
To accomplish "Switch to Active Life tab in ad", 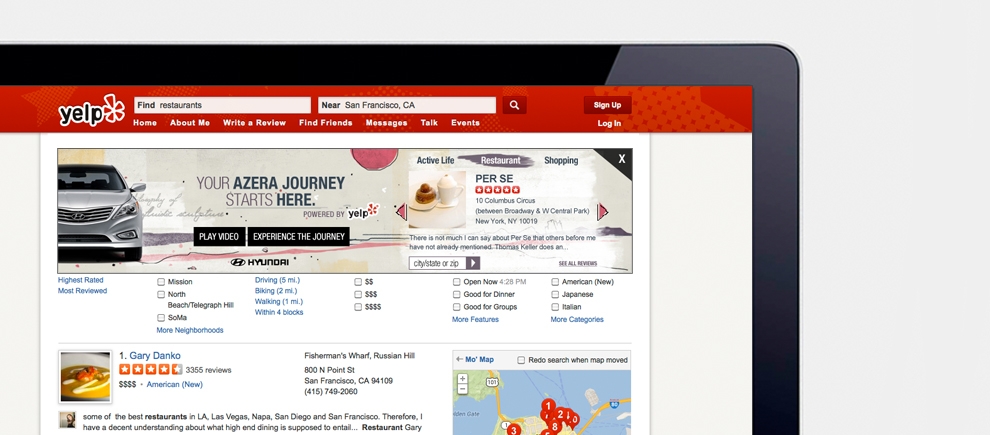I will [436, 161].
